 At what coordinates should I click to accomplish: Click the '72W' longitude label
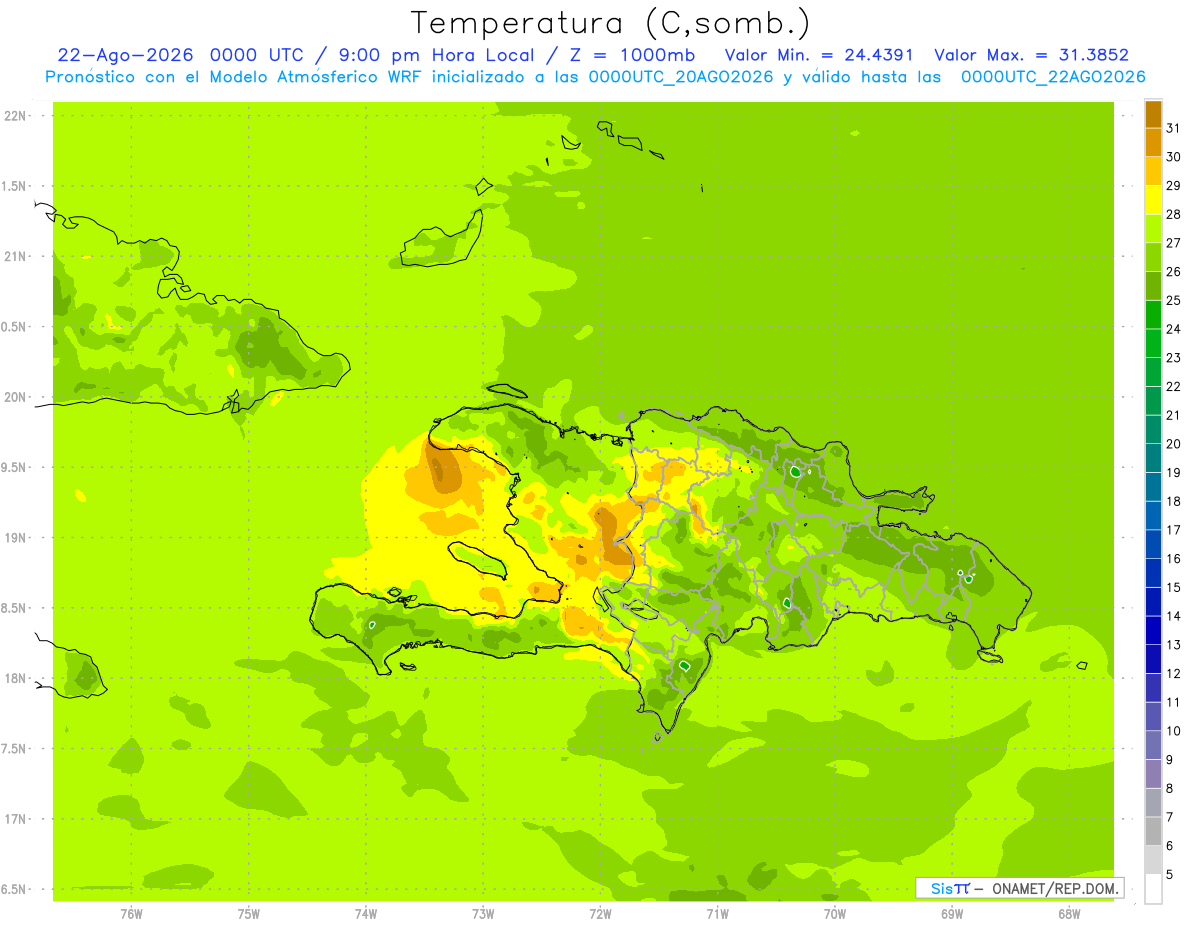pyautogui.click(x=600, y=914)
